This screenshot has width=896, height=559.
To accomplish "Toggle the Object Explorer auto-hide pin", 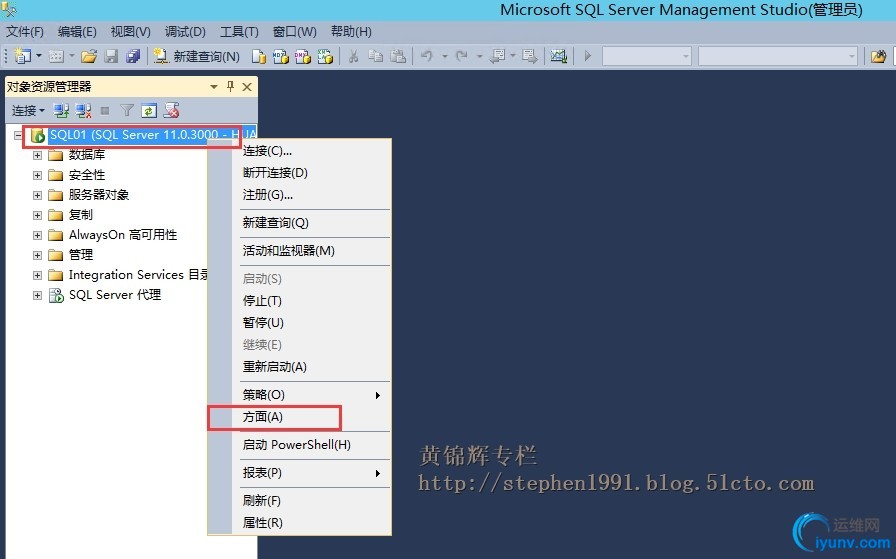I will click(230, 86).
